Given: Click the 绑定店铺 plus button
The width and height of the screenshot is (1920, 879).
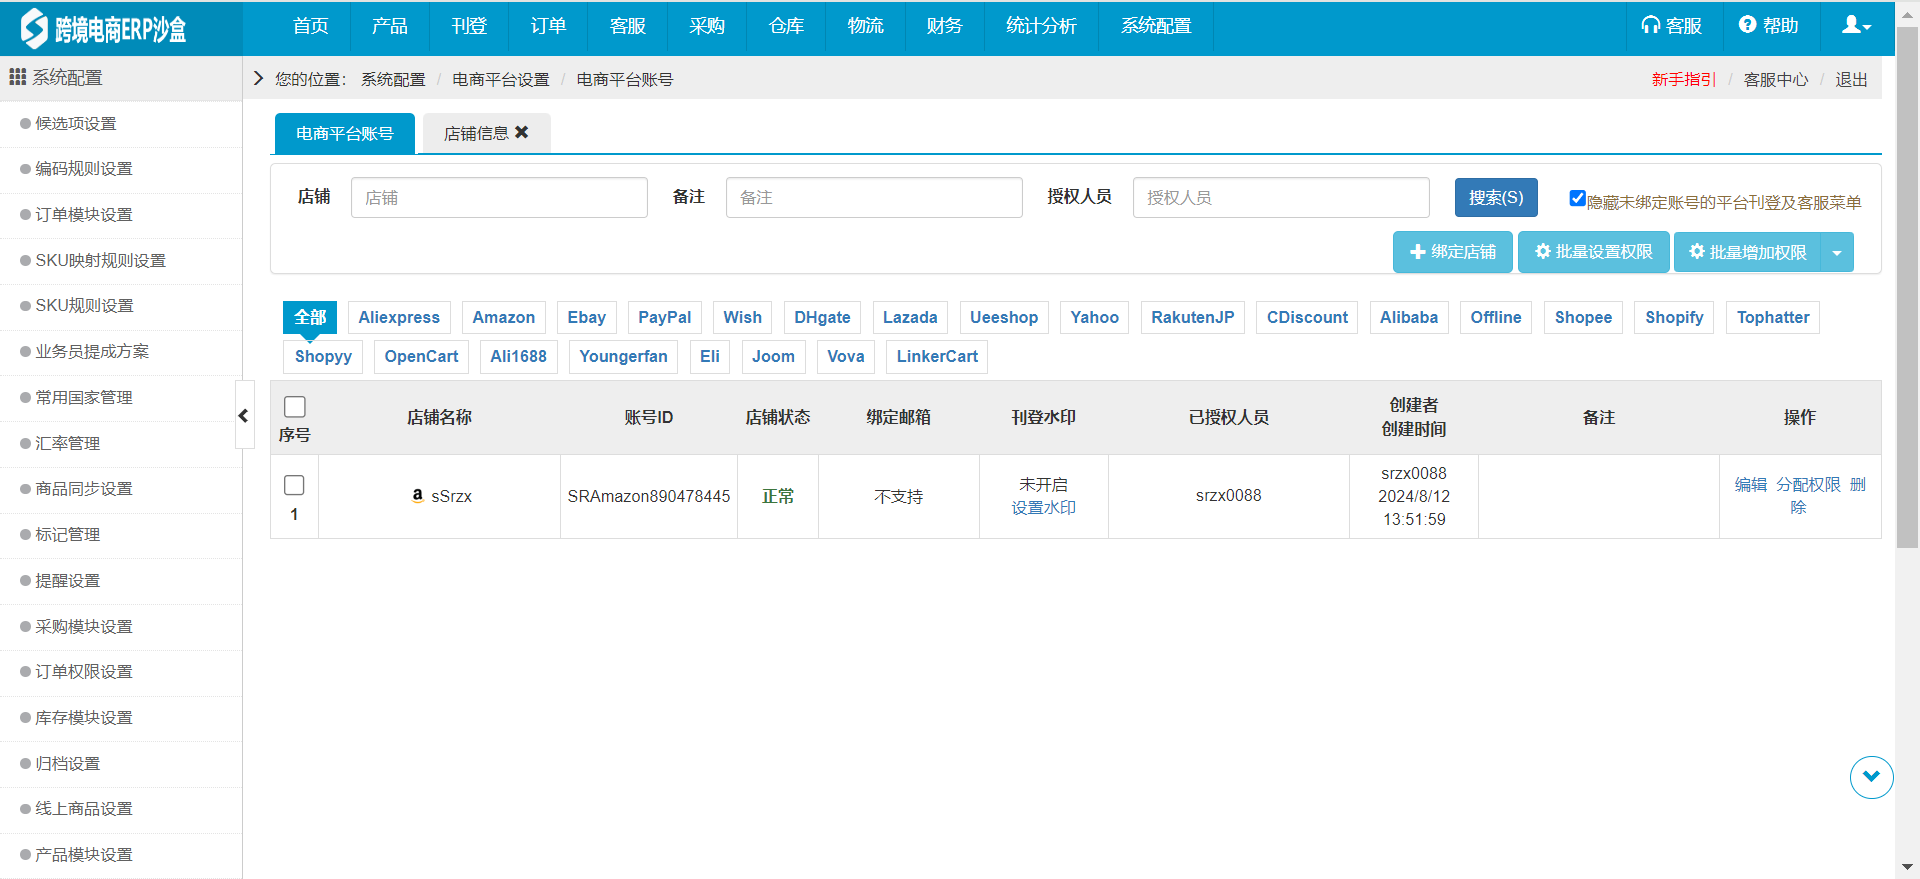Looking at the screenshot, I should click(1453, 252).
